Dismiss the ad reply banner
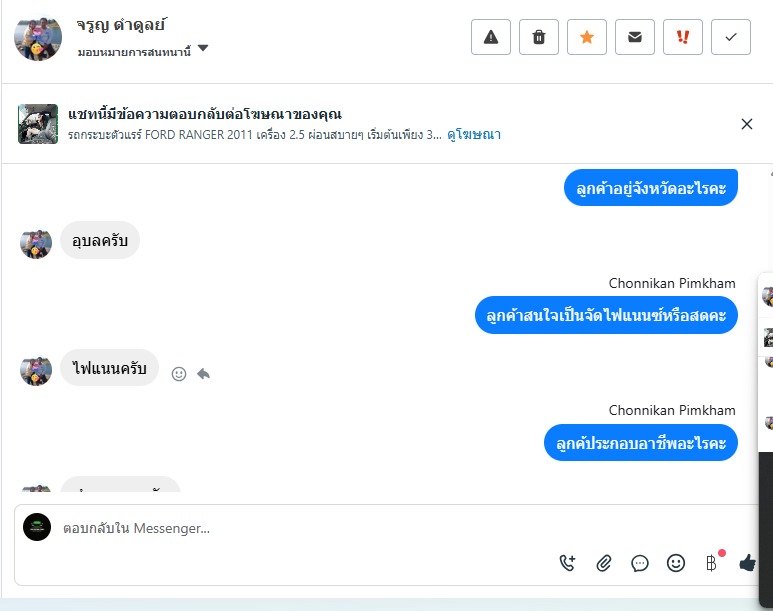Viewport: 773px width, 611px height. 747,124
